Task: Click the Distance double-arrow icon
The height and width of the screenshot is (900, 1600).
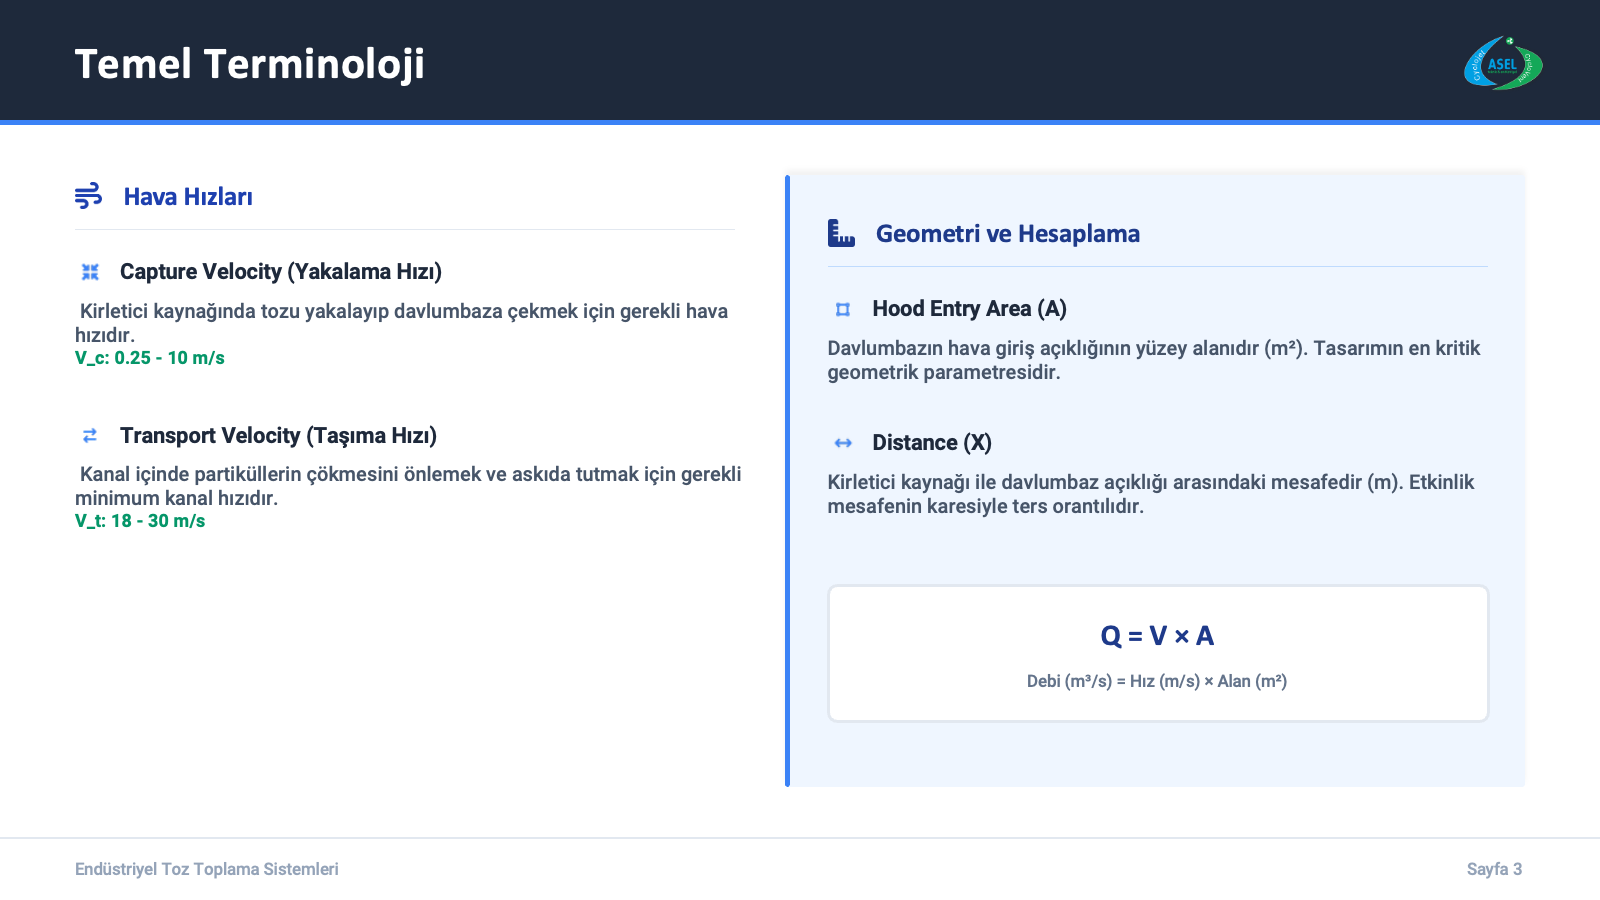Action: click(843, 443)
